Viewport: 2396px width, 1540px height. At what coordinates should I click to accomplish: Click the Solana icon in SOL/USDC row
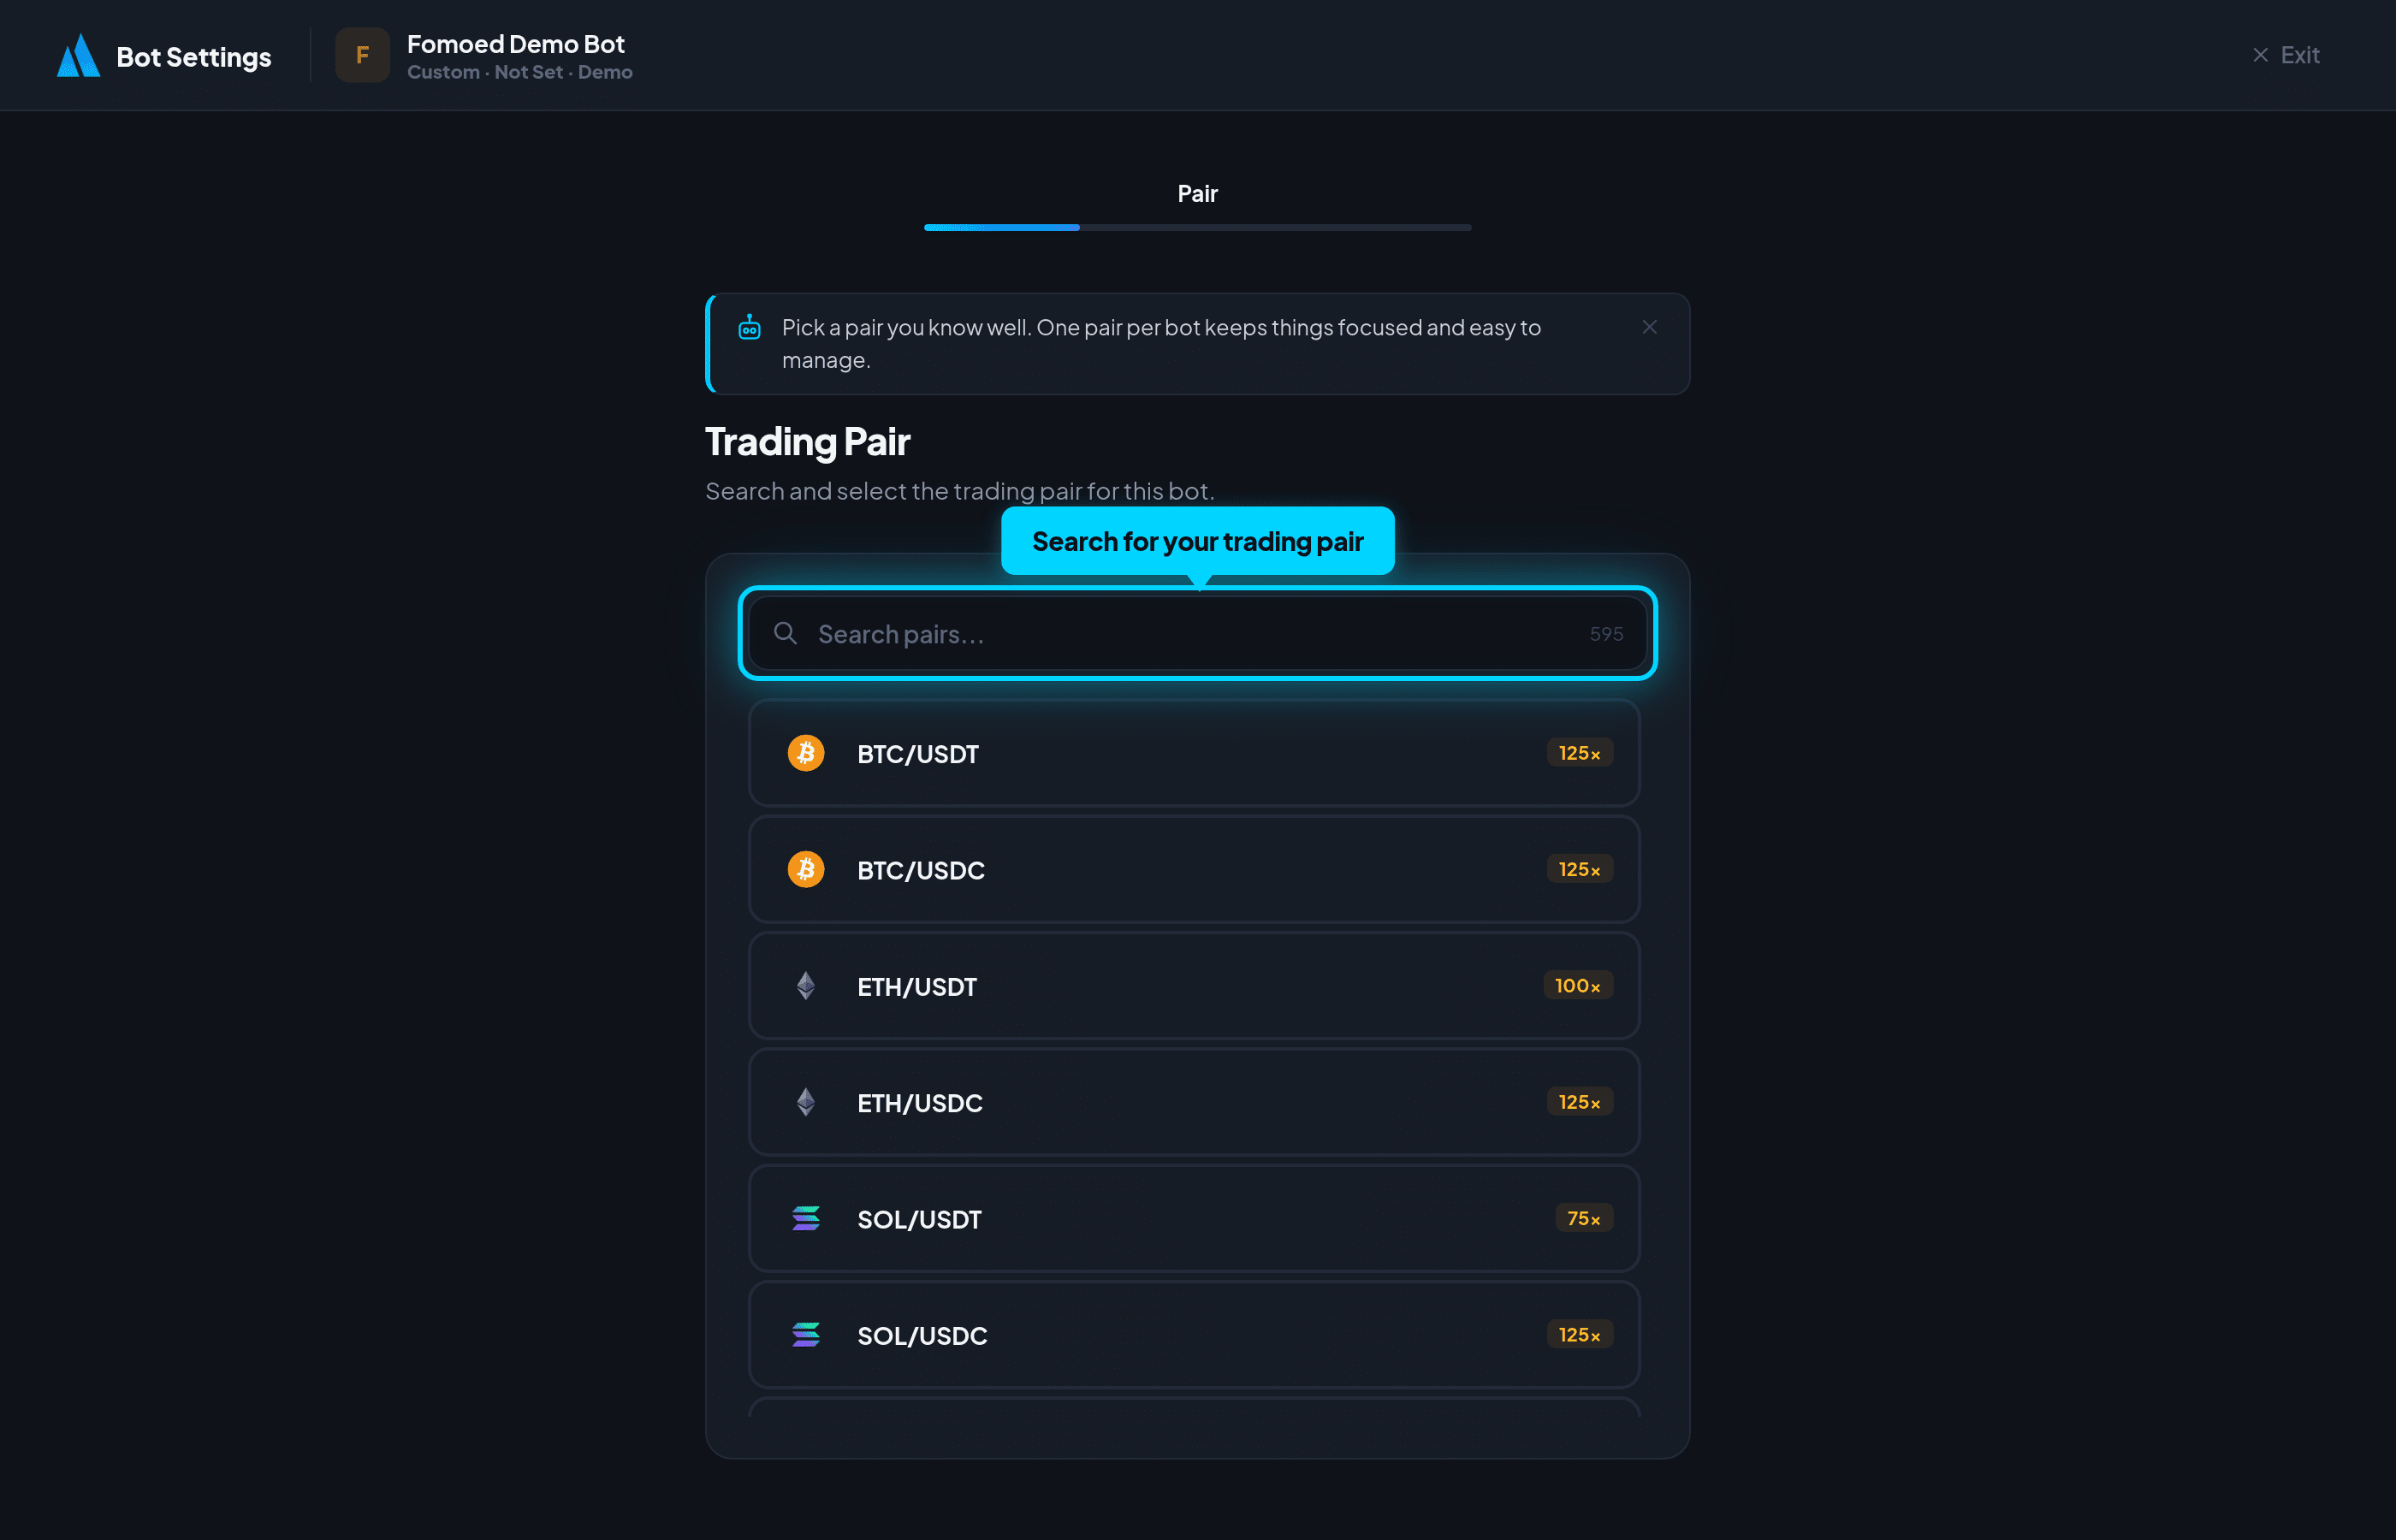[x=806, y=1334]
